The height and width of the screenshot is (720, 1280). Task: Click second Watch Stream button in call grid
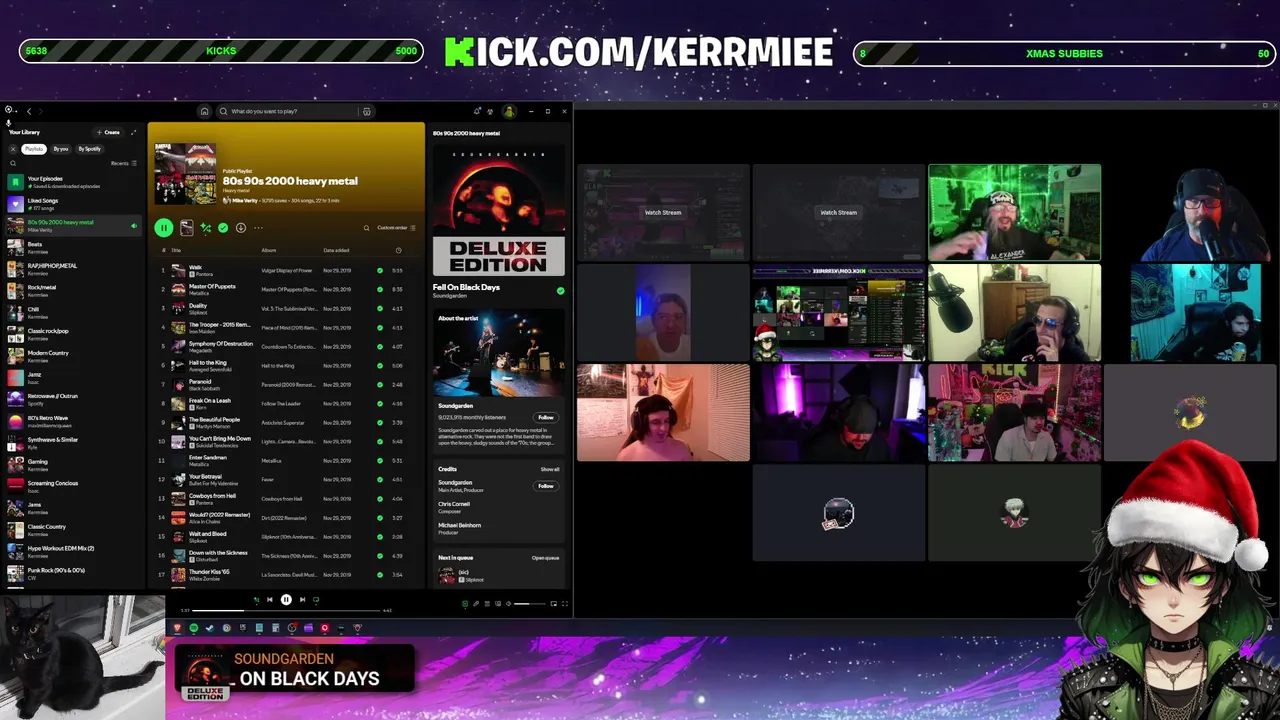pyautogui.click(x=838, y=212)
